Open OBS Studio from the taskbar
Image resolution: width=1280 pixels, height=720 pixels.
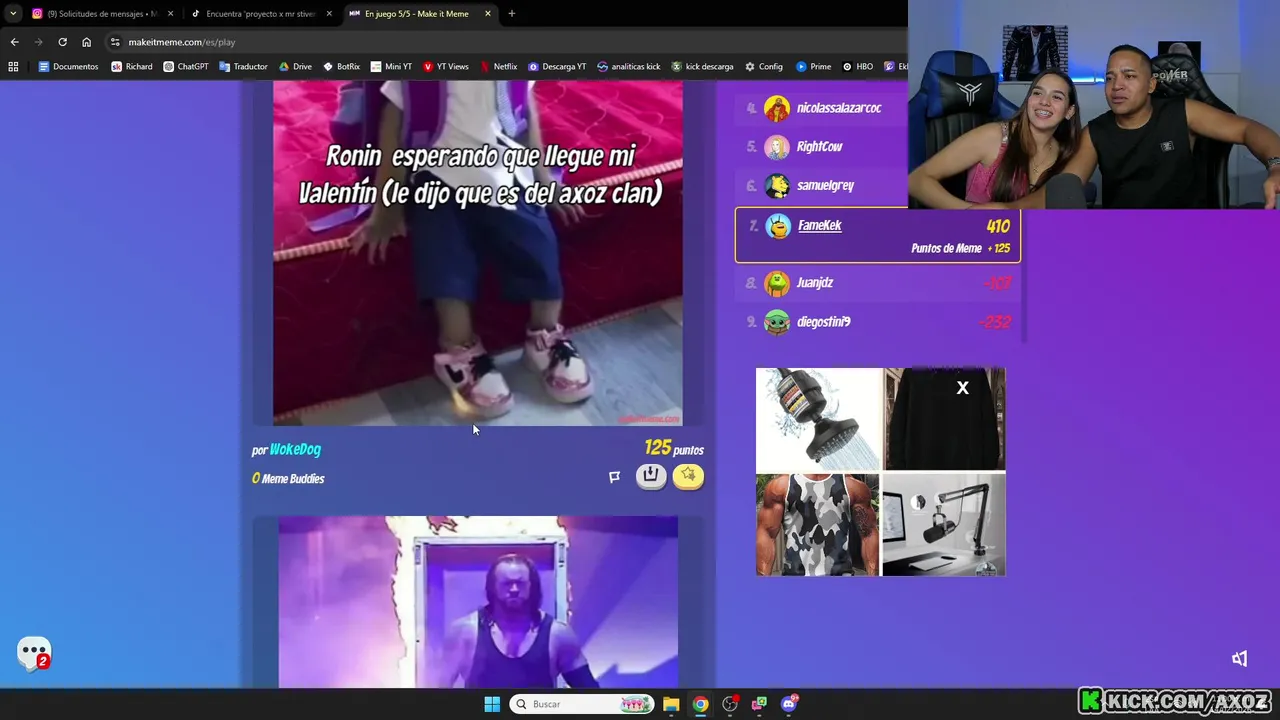coord(730,704)
